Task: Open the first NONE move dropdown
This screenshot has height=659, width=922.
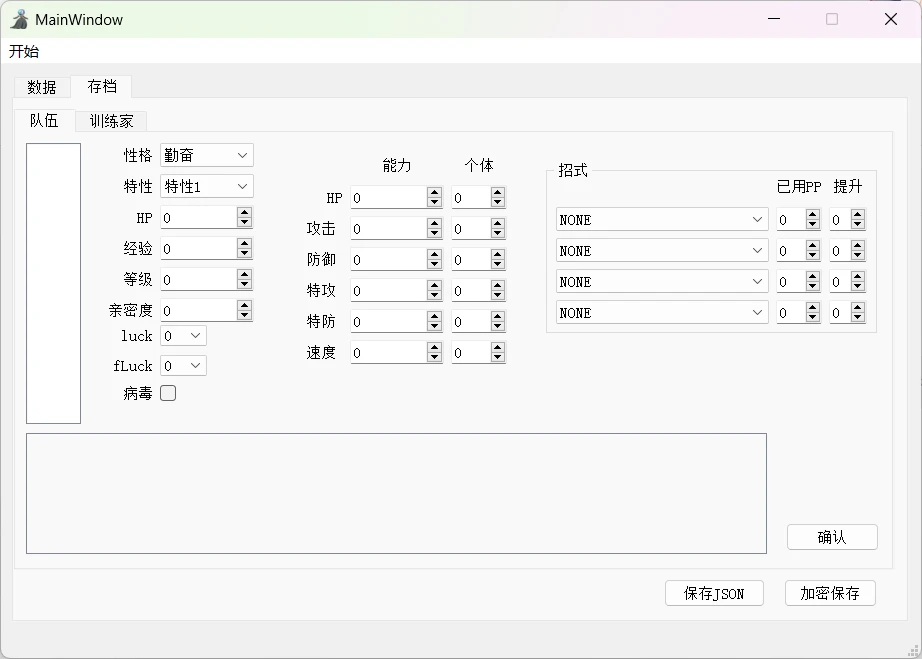Action: (662, 219)
